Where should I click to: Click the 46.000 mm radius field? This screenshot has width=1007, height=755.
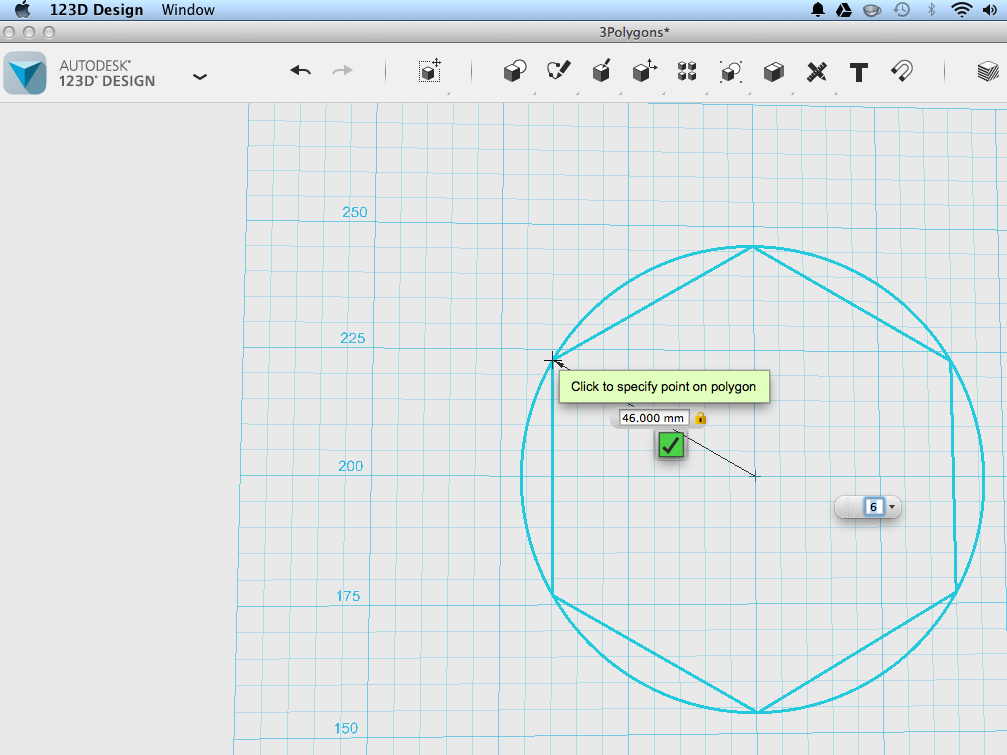pos(653,418)
